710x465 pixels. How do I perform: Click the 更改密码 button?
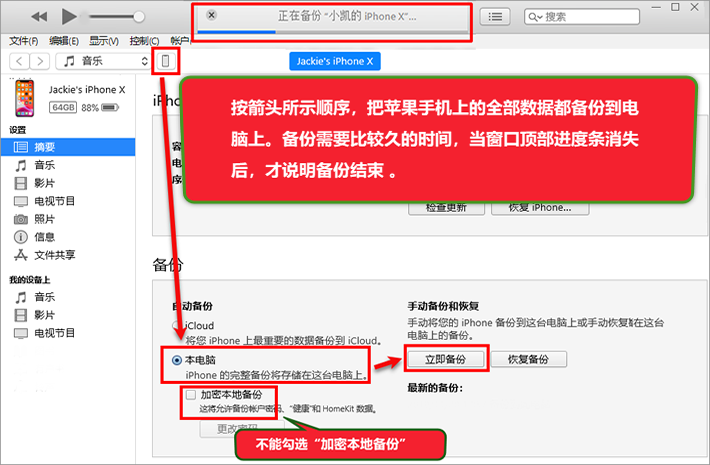point(242,429)
